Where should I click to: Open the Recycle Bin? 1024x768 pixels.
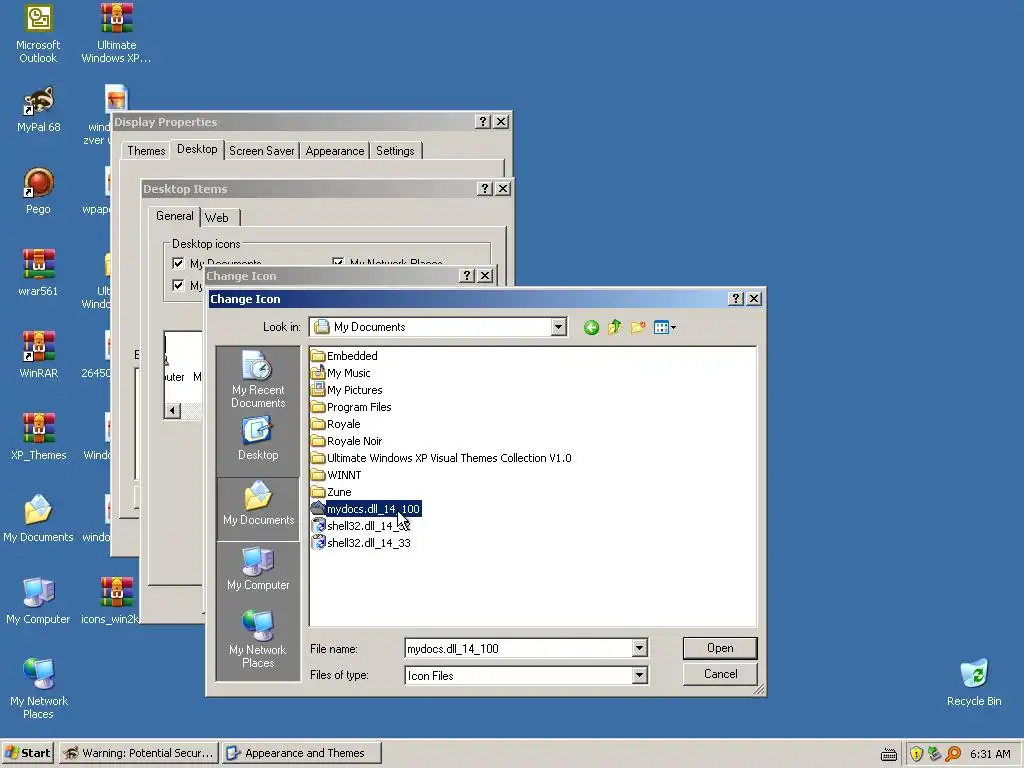[x=974, y=683]
